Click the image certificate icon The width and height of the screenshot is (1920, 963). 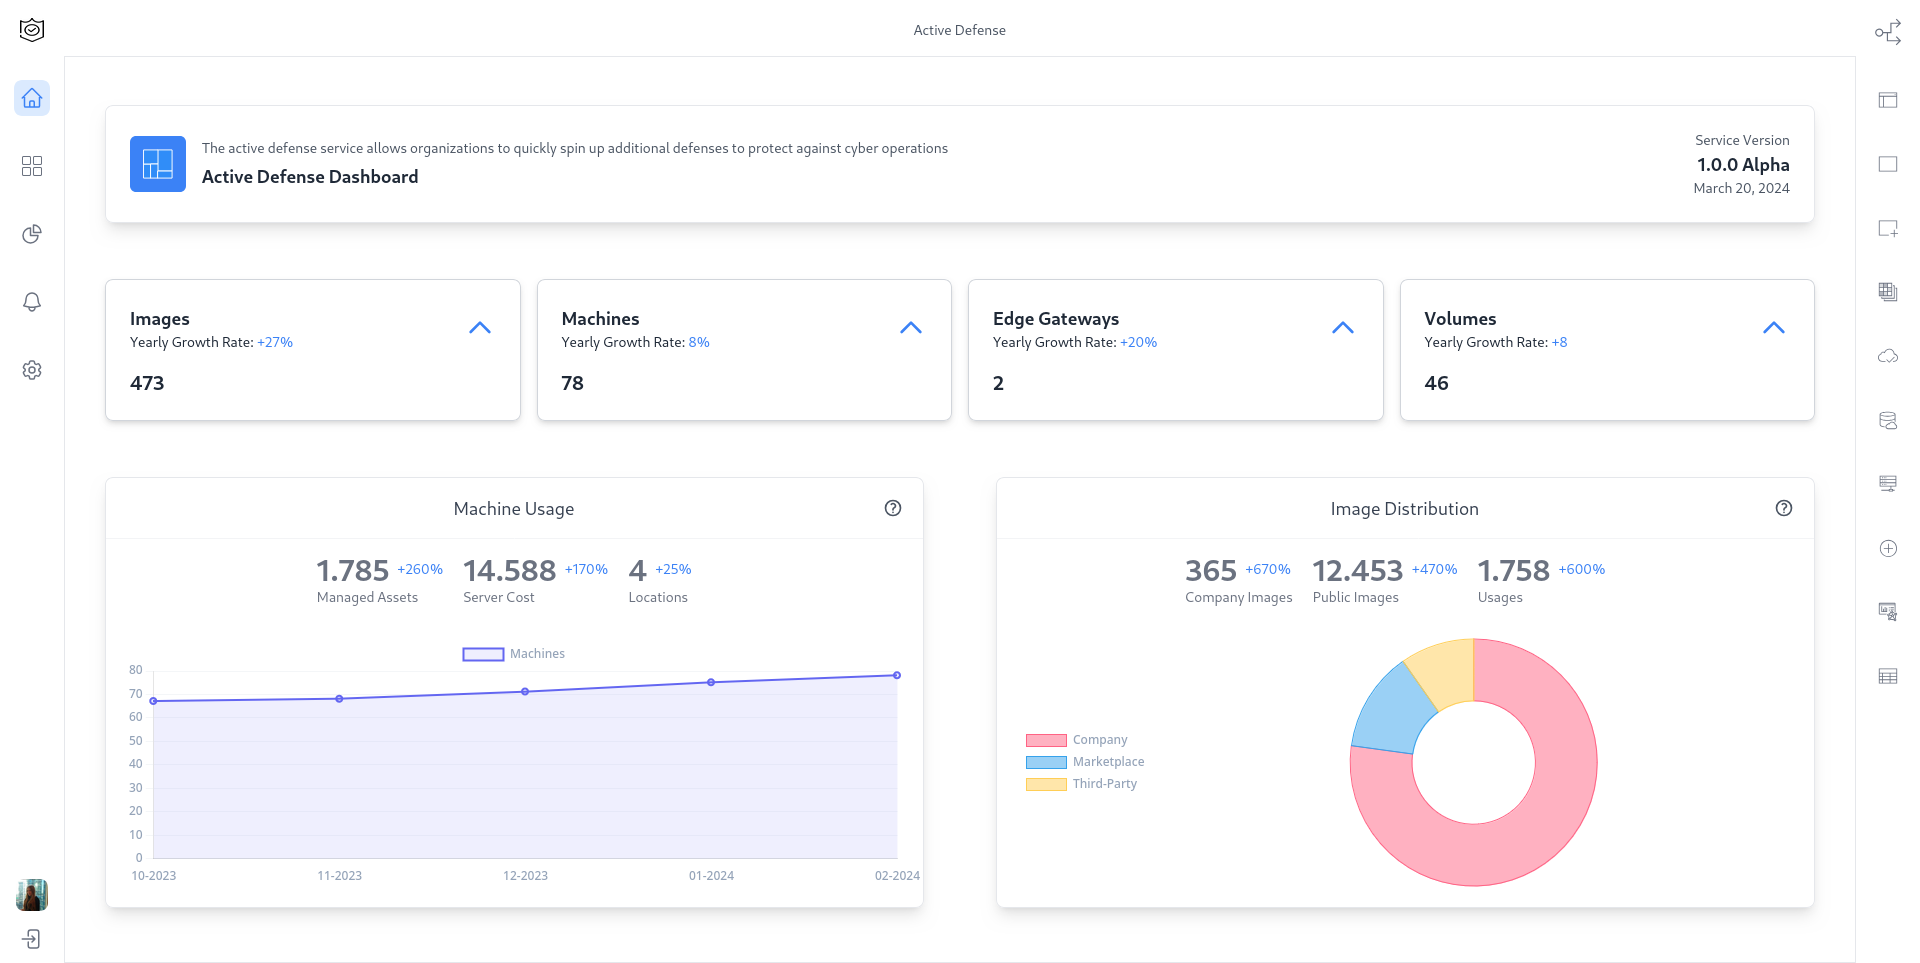(x=1888, y=612)
